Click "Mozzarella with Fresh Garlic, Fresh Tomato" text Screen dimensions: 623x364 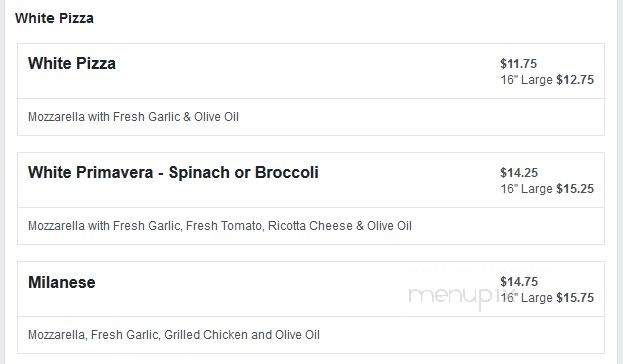pyautogui.click(x=145, y=226)
